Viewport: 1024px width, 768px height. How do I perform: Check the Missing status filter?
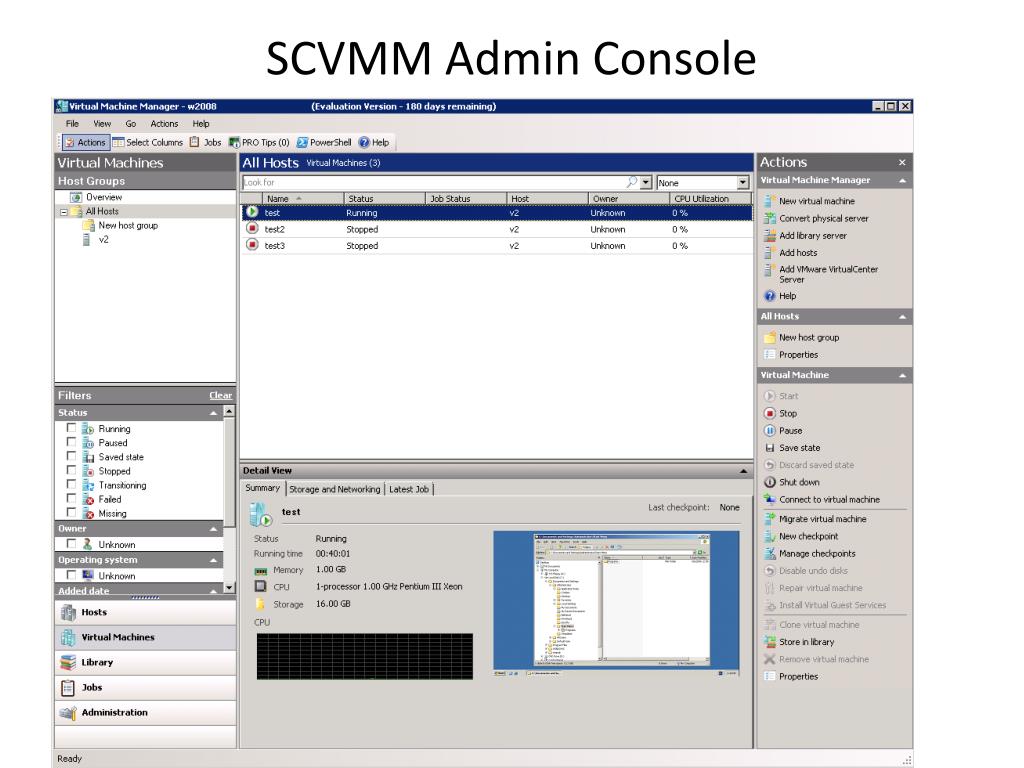(71, 513)
